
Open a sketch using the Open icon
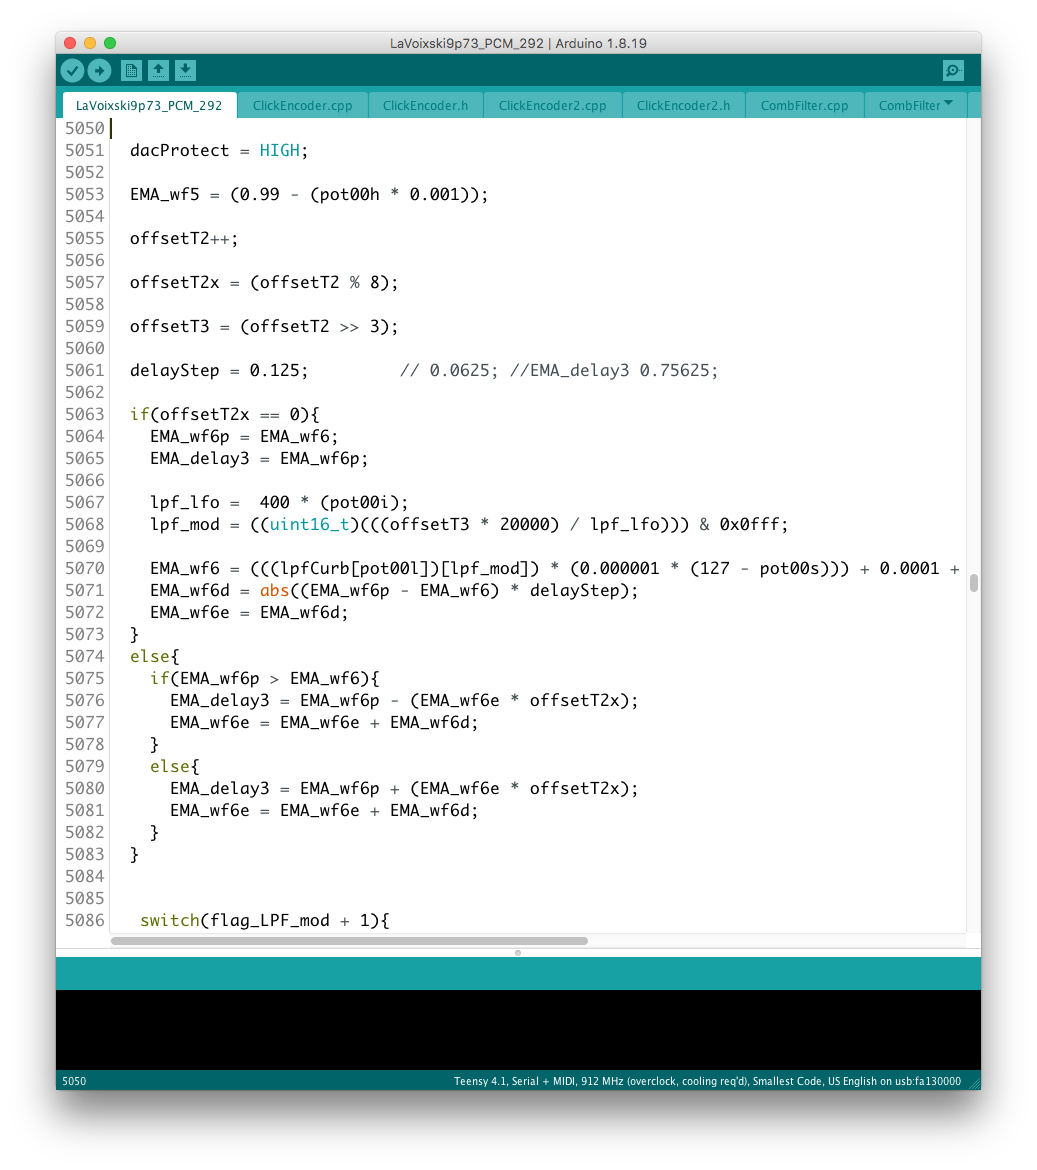point(158,70)
